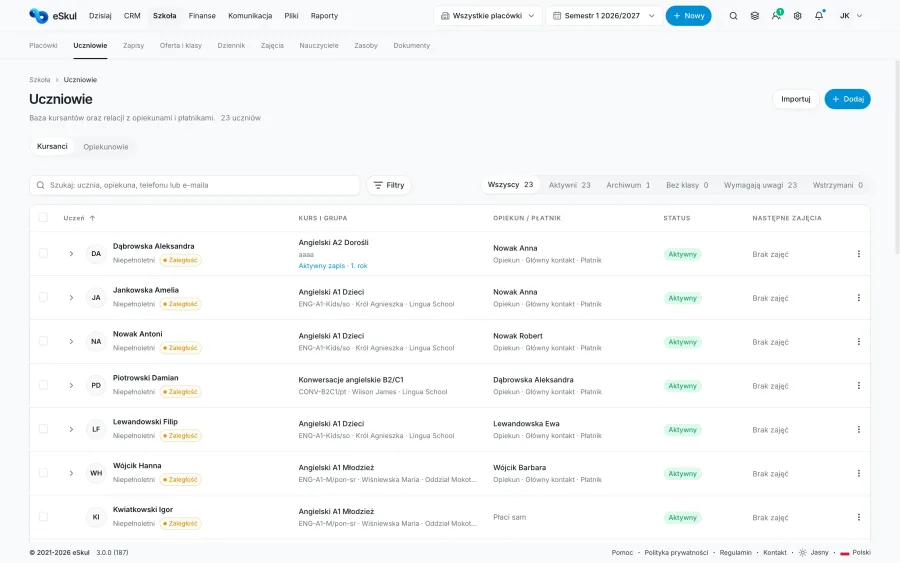The height and width of the screenshot is (563, 900).
Task: Open the Pomoc footer link
Action: (622, 553)
